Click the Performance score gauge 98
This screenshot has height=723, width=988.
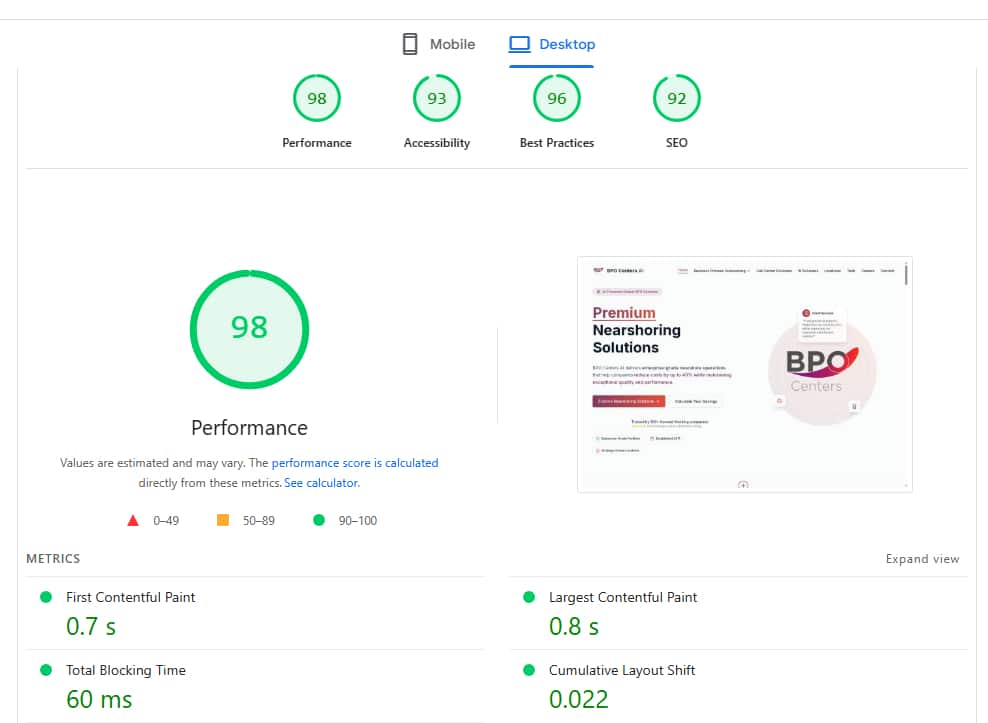tap(317, 98)
